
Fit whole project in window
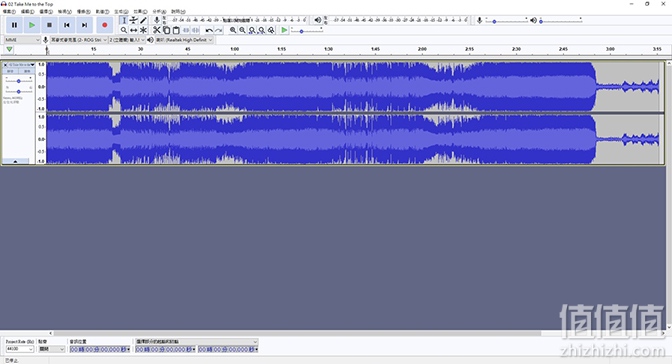tap(261, 30)
